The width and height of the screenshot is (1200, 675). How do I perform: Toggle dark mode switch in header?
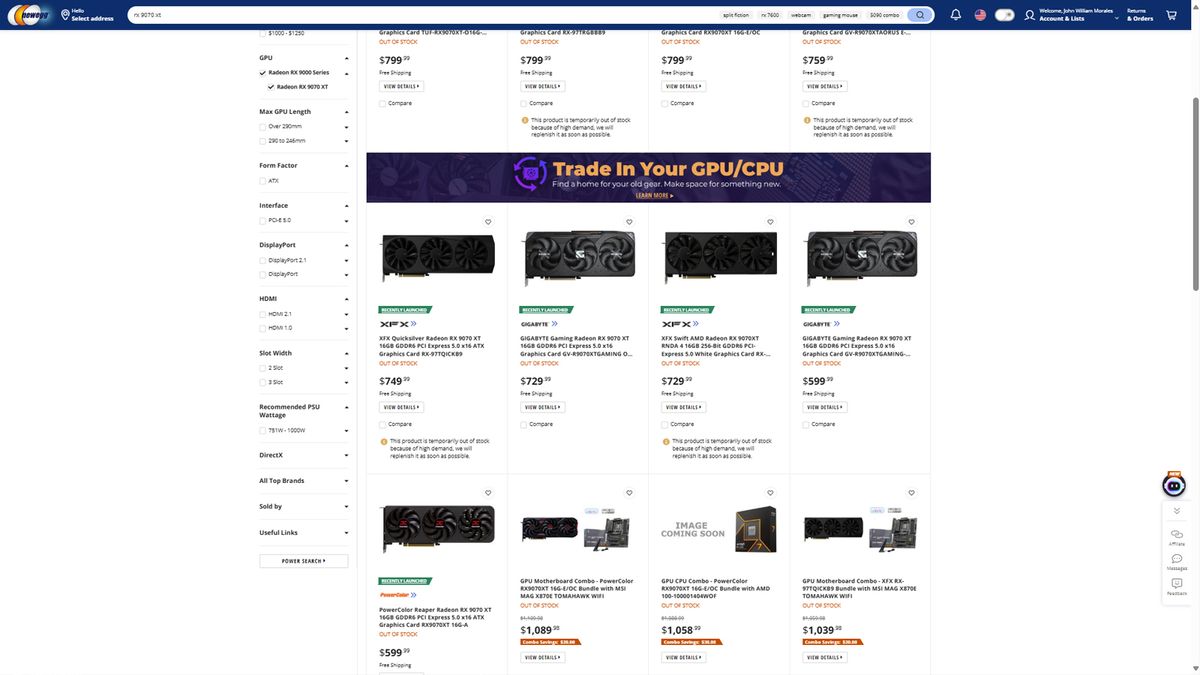(x=1005, y=15)
